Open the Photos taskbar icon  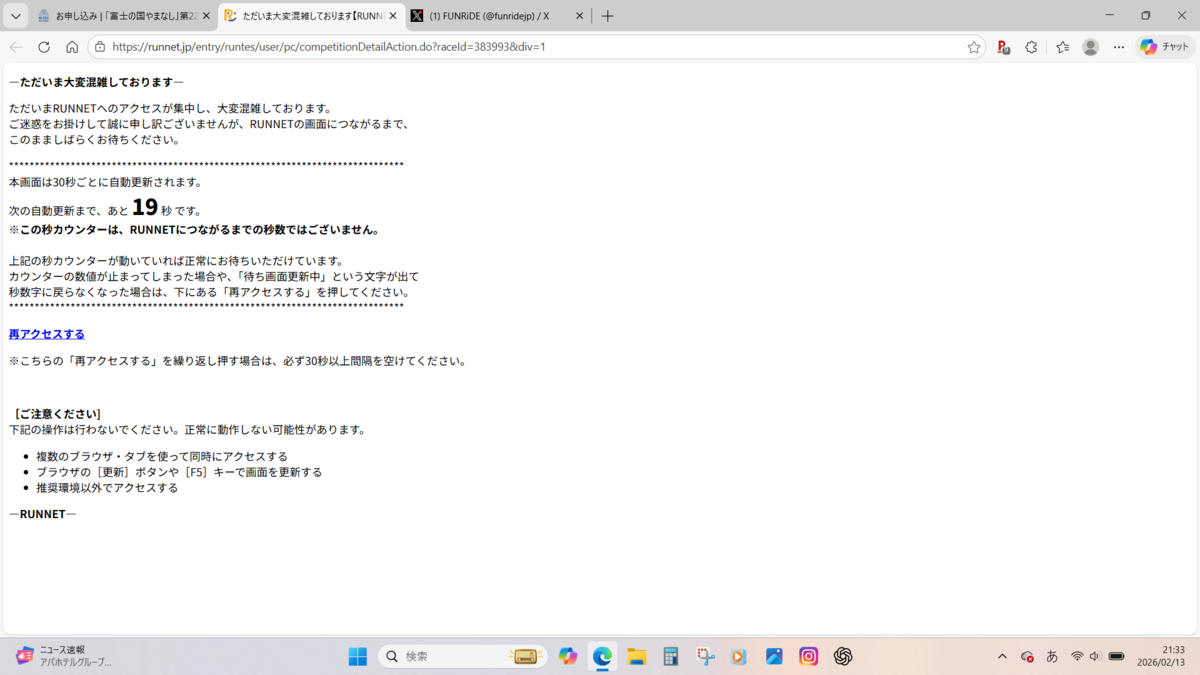[x=774, y=656]
